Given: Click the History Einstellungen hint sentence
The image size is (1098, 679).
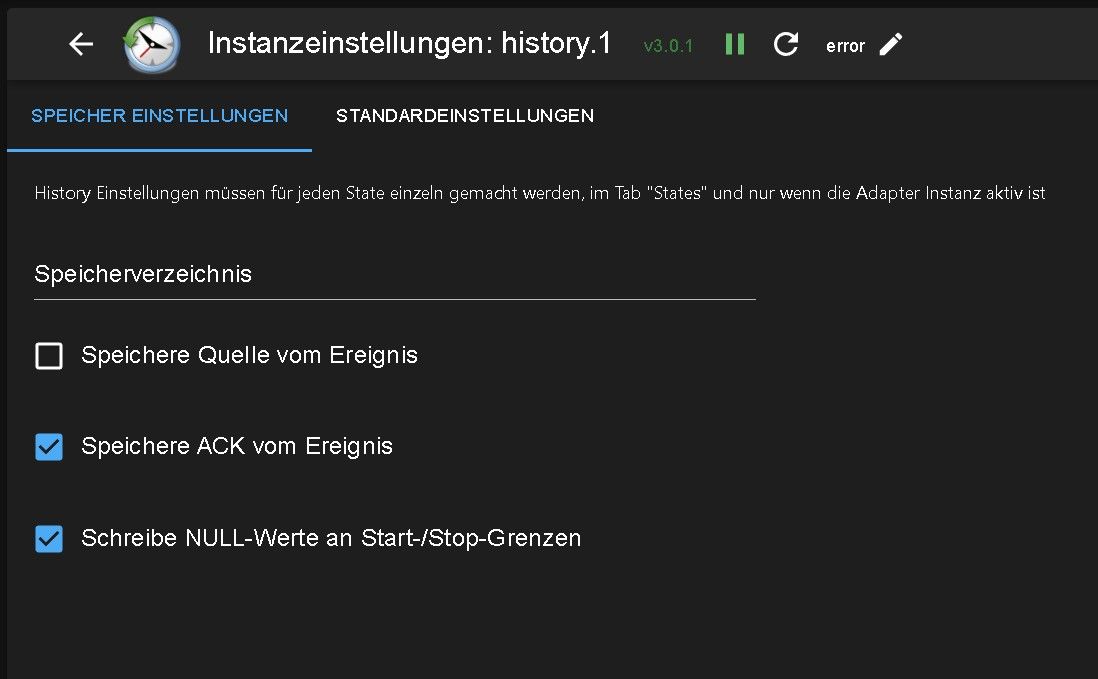Looking at the screenshot, I should (539, 193).
